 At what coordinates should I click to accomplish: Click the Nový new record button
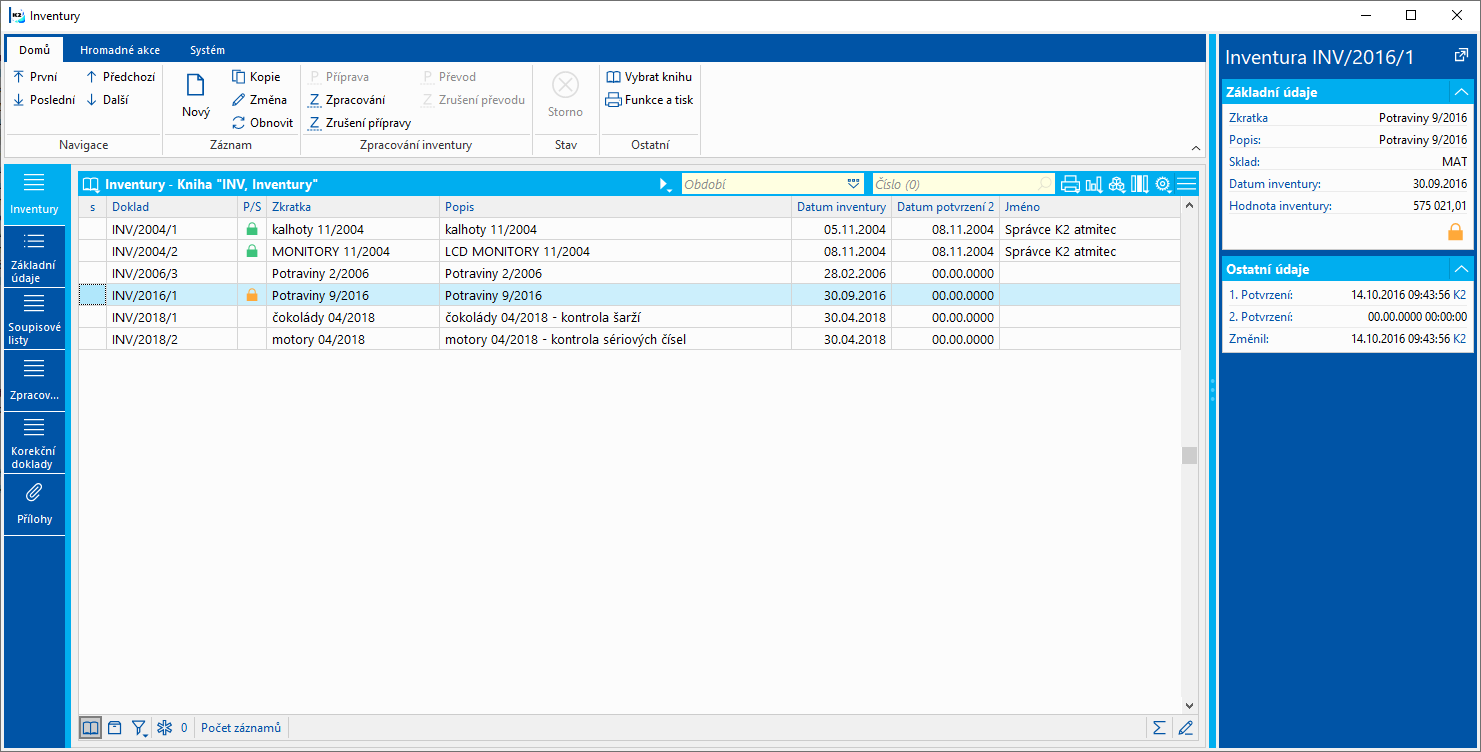pyautogui.click(x=196, y=97)
